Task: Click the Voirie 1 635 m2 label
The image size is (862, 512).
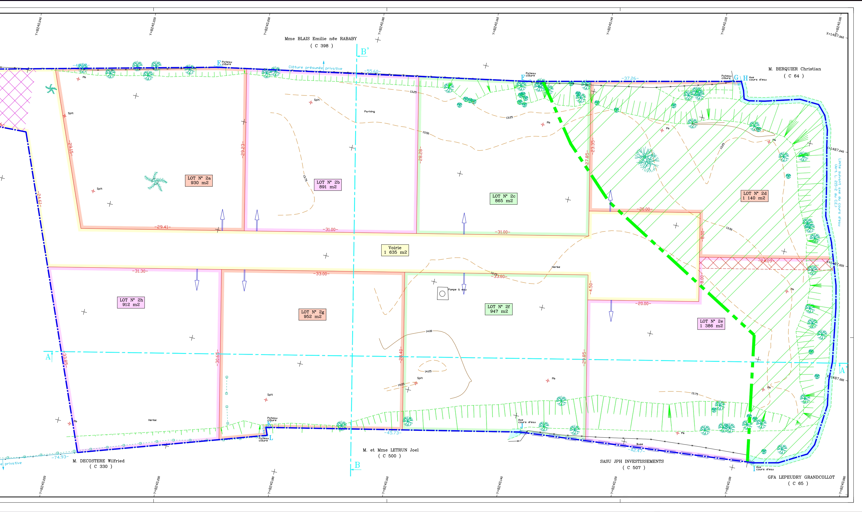Action: (395, 250)
